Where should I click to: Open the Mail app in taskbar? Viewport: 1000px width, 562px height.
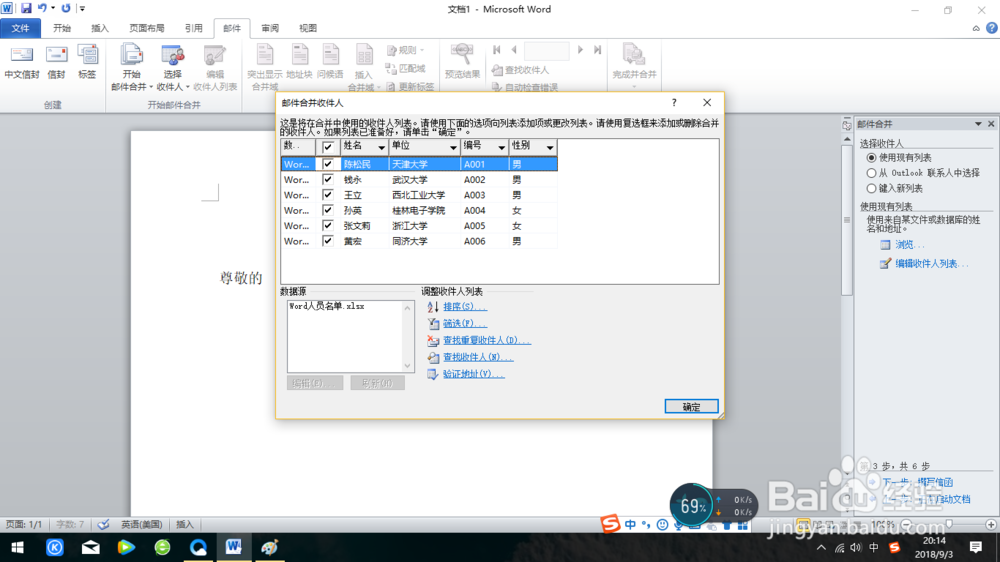pyautogui.click(x=91, y=547)
